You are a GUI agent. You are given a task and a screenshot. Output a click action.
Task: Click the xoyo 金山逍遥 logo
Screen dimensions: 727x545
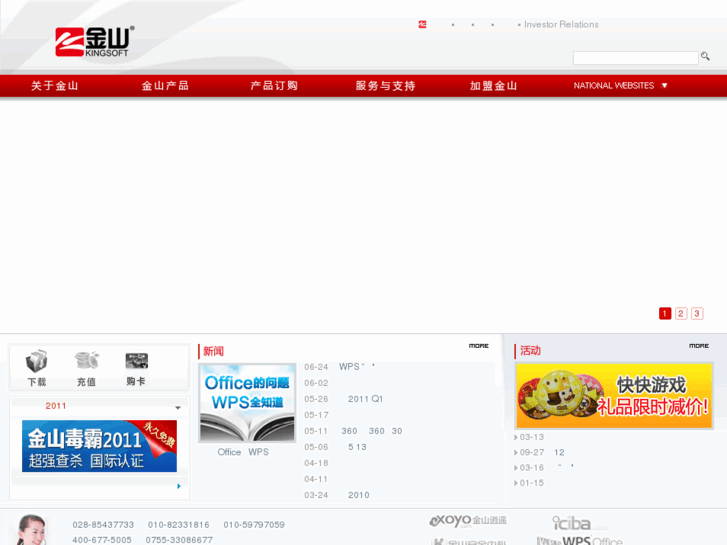[468, 521]
